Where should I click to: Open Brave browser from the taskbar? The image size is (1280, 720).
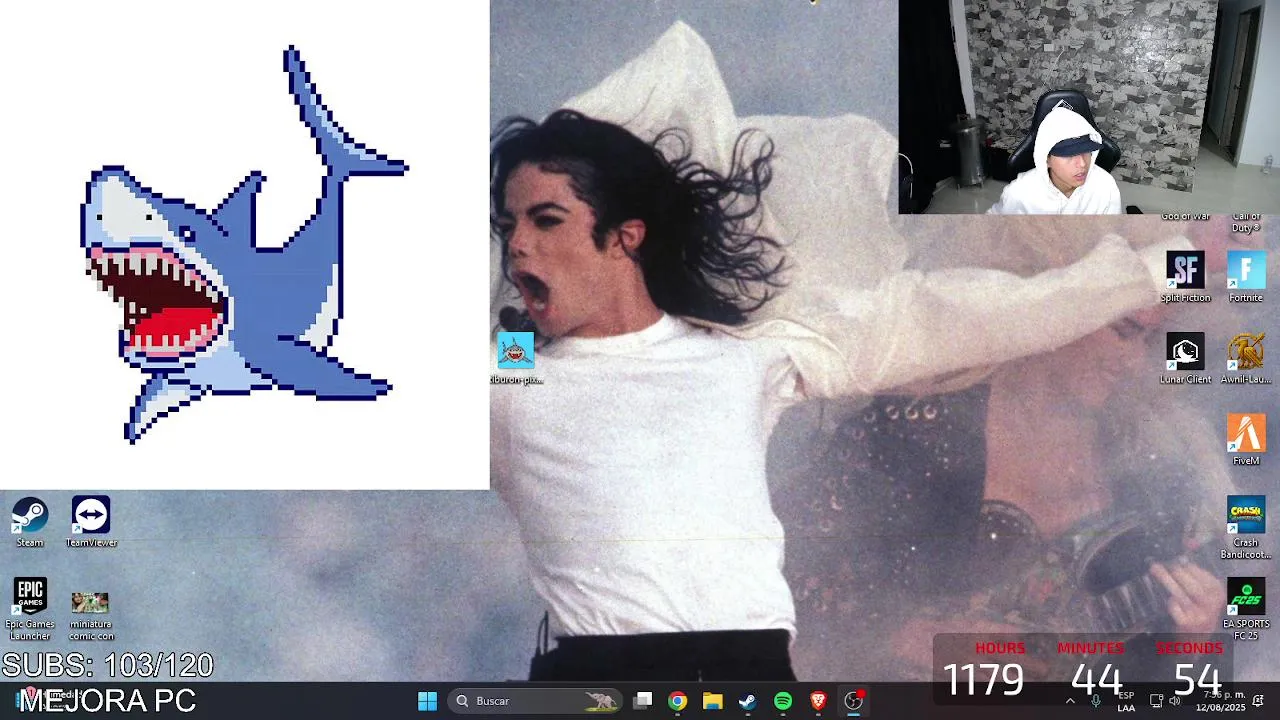click(818, 701)
